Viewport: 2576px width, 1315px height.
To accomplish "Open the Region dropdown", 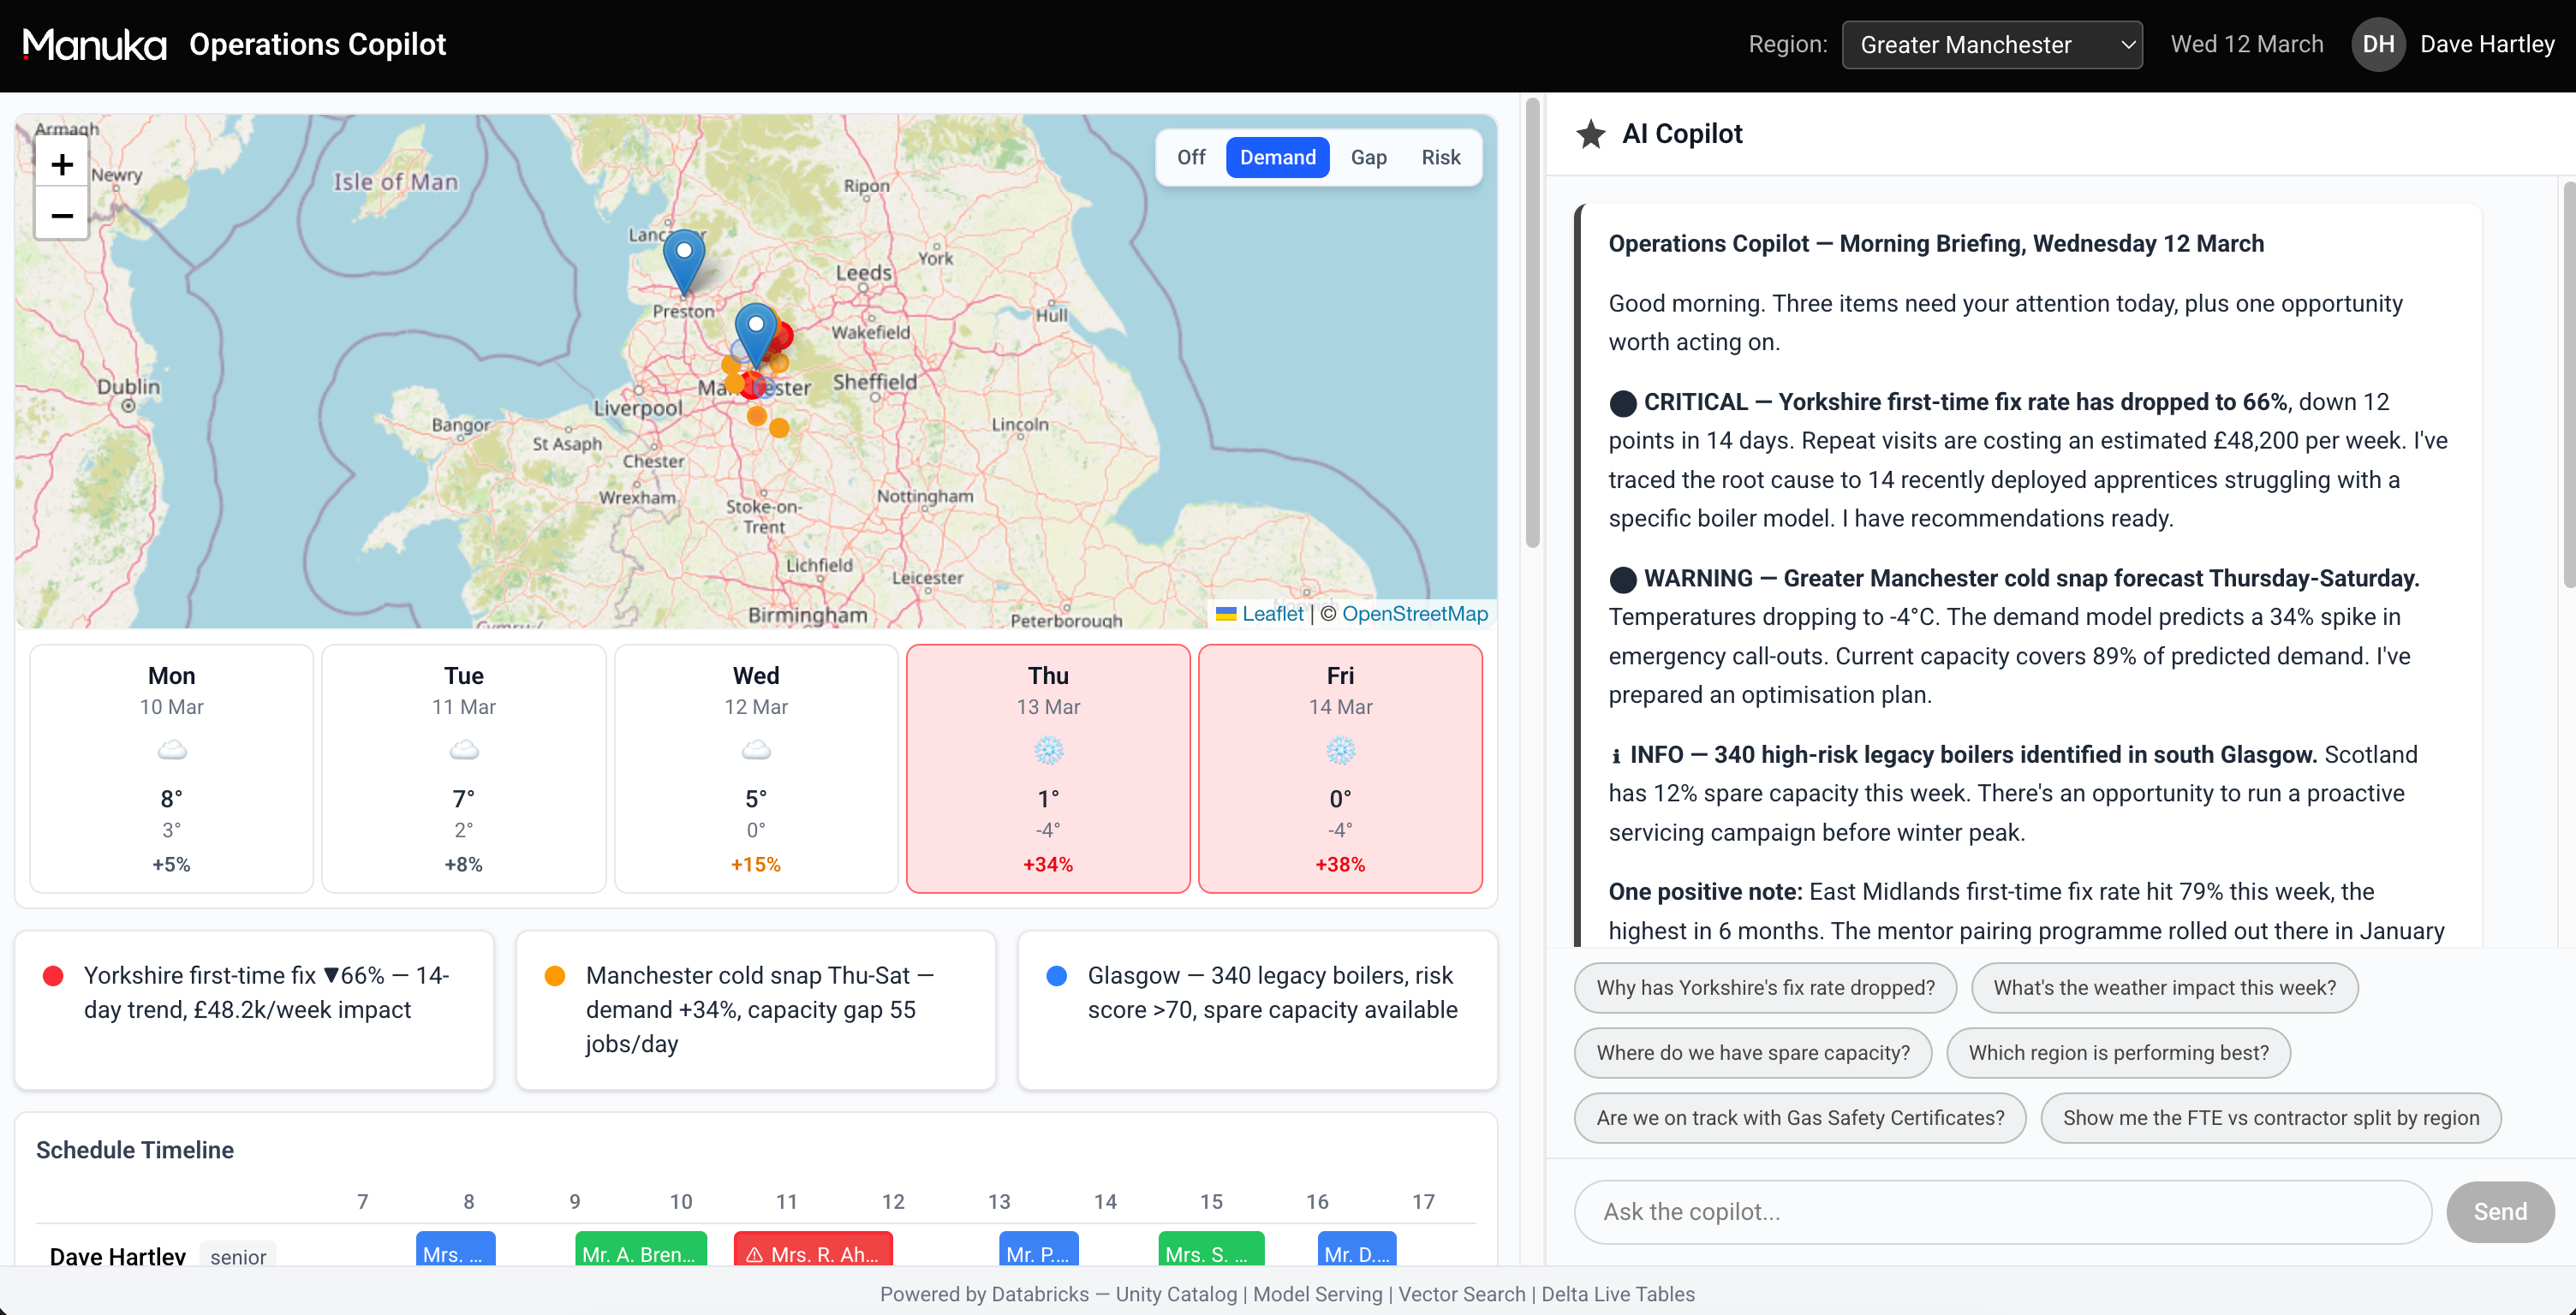I will [1991, 45].
